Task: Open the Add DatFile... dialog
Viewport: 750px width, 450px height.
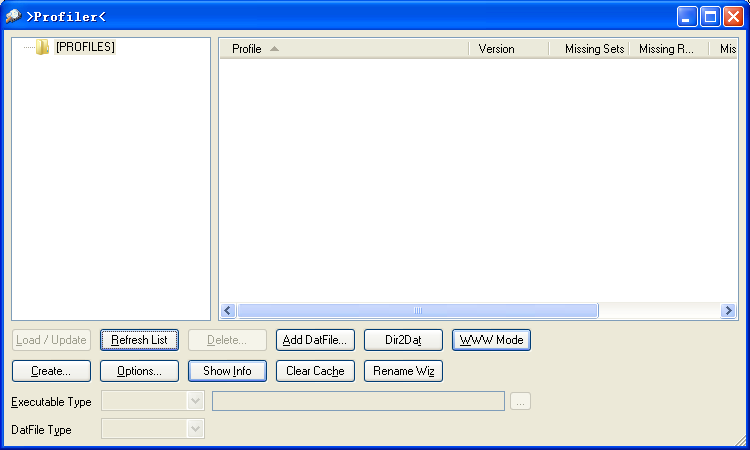Action: (x=315, y=340)
